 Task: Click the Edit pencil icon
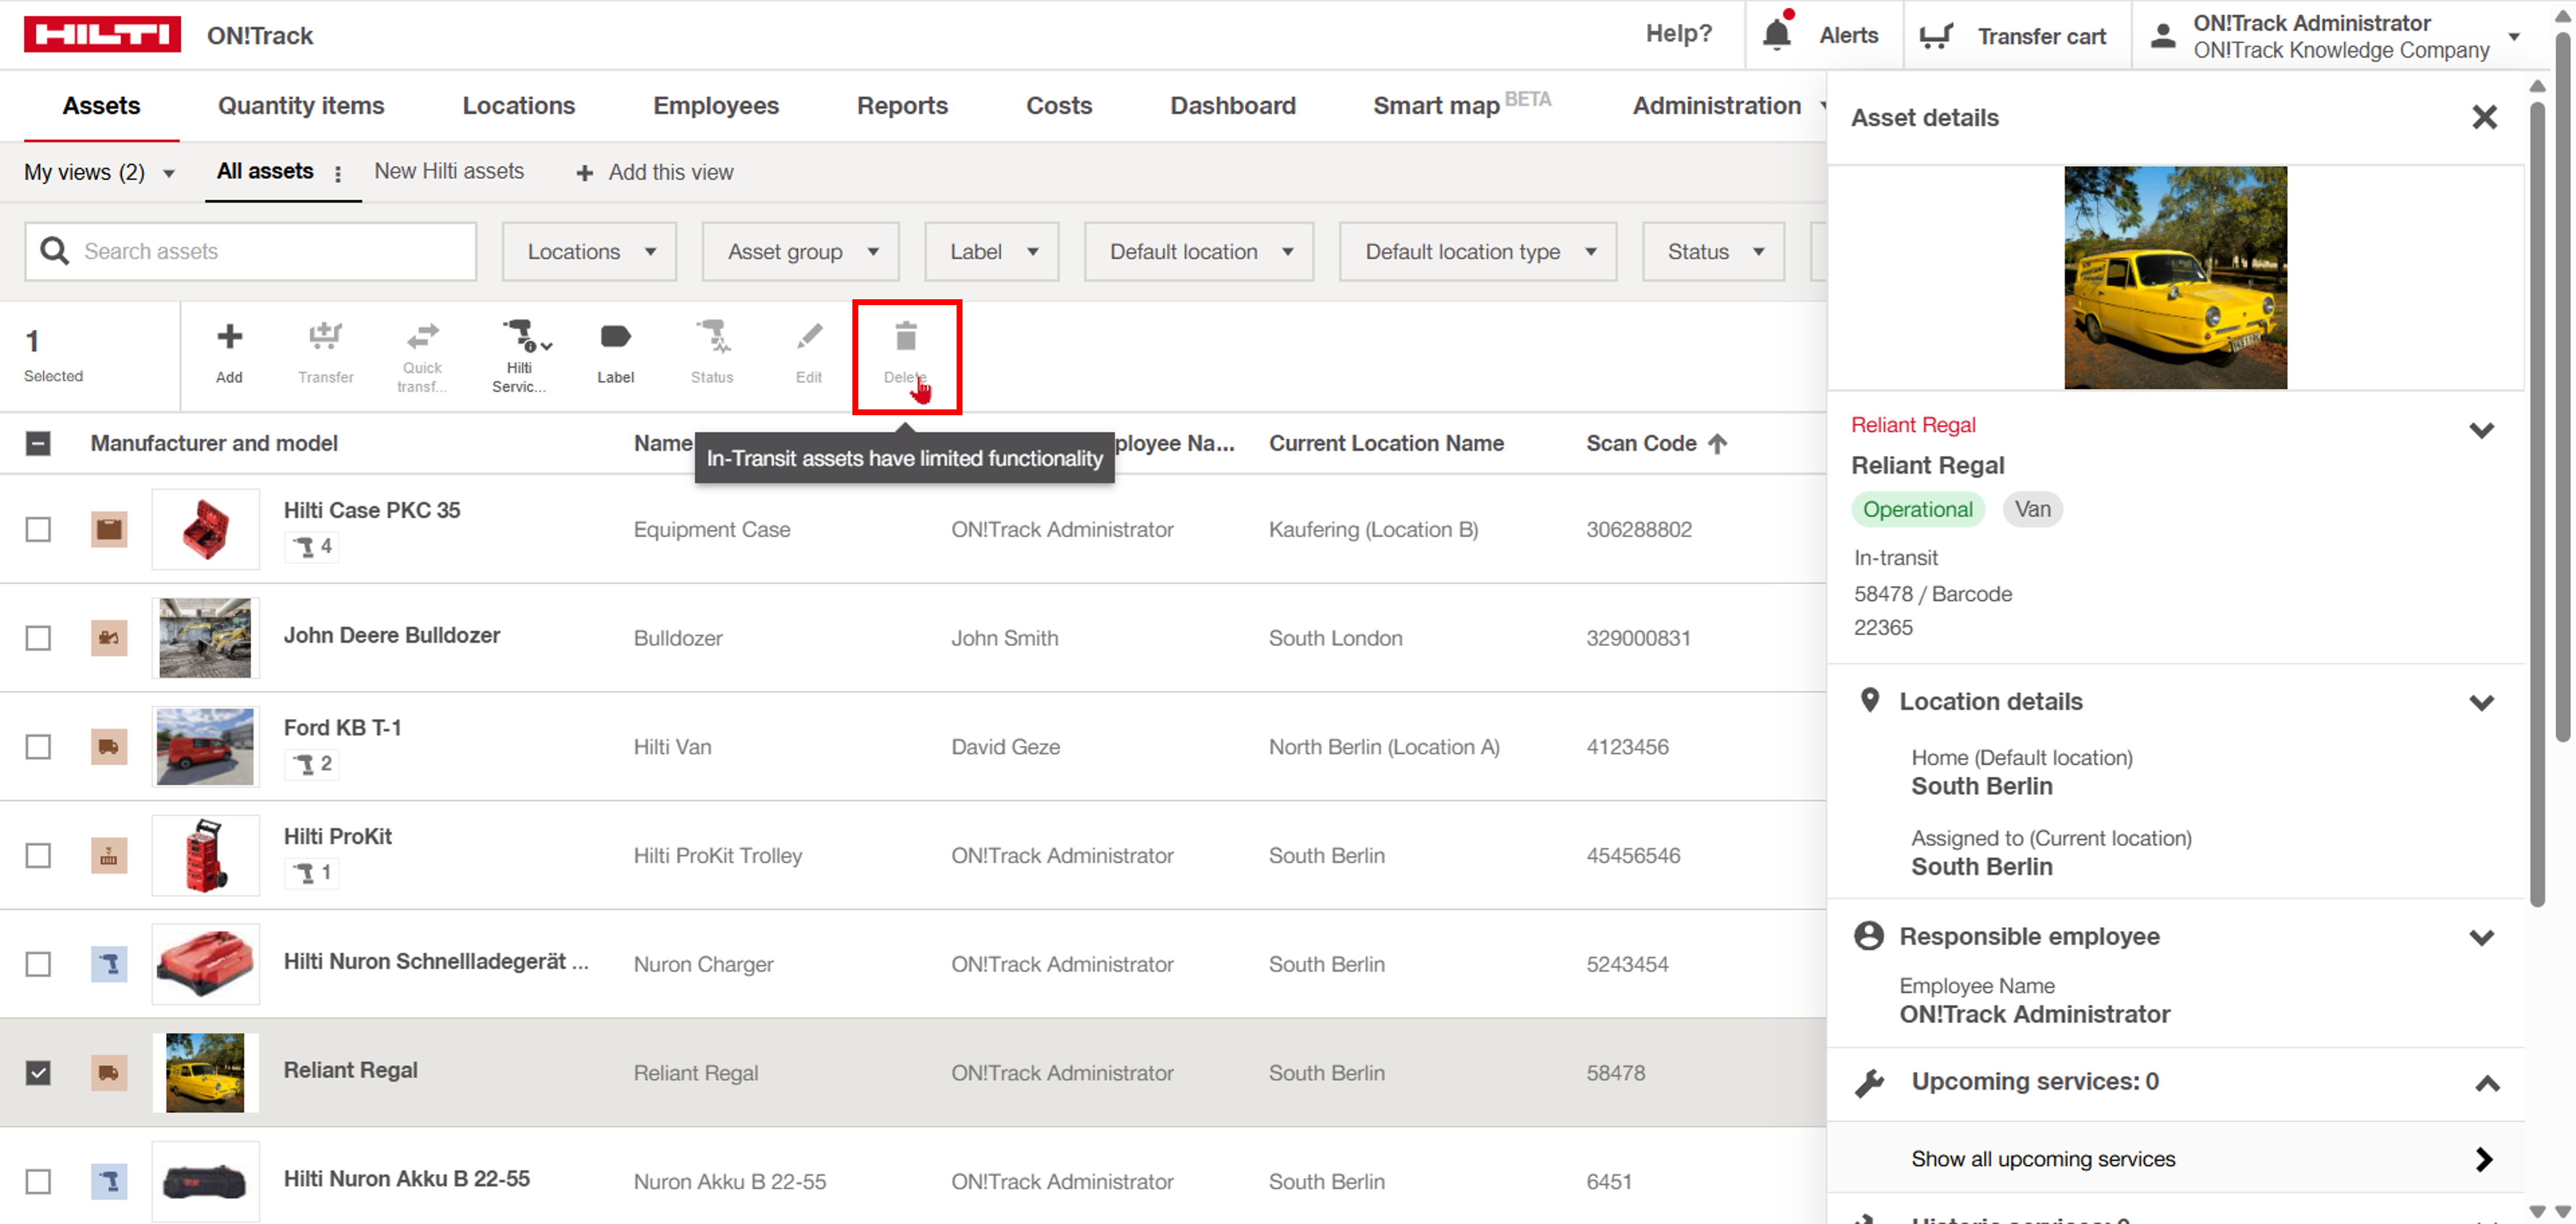pyautogui.click(x=808, y=337)
